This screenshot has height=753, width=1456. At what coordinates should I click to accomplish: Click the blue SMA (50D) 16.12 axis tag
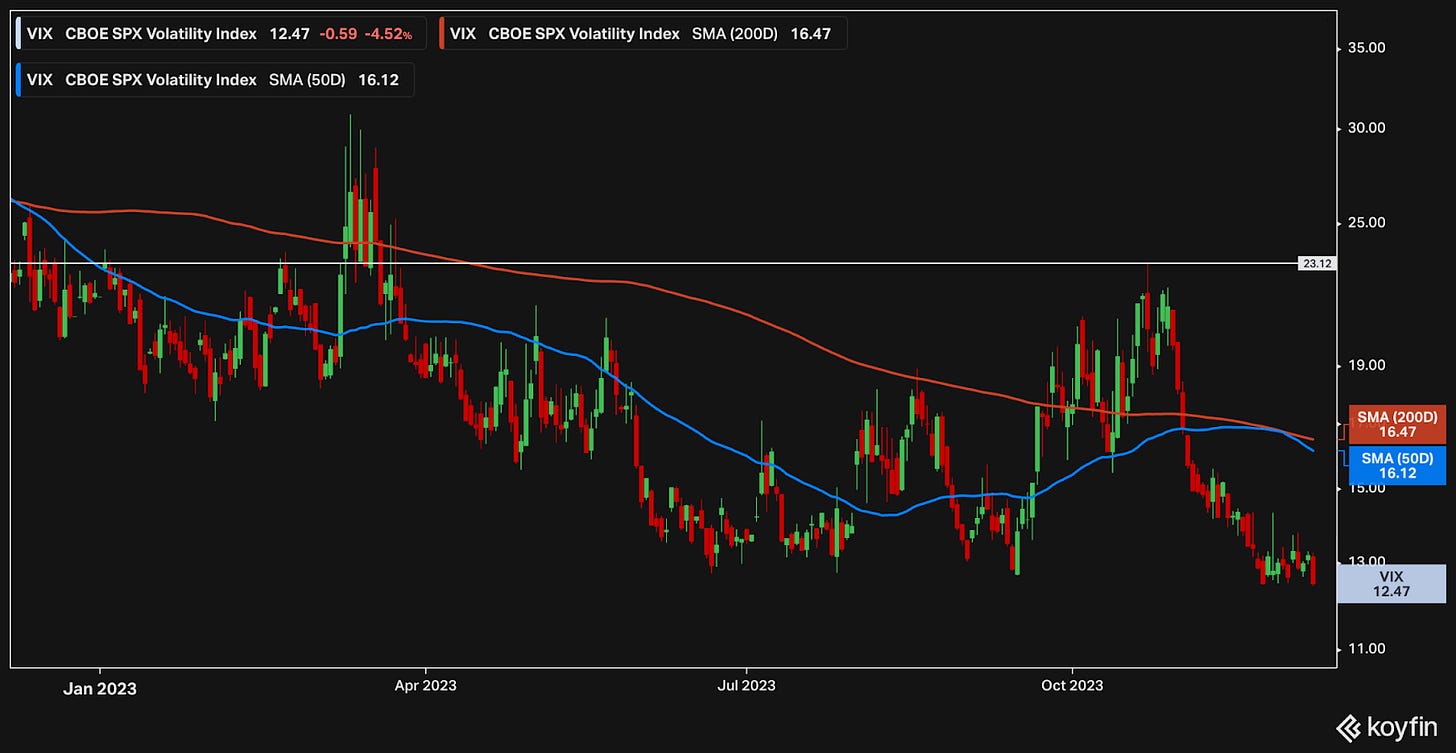tap(1397, 464)
